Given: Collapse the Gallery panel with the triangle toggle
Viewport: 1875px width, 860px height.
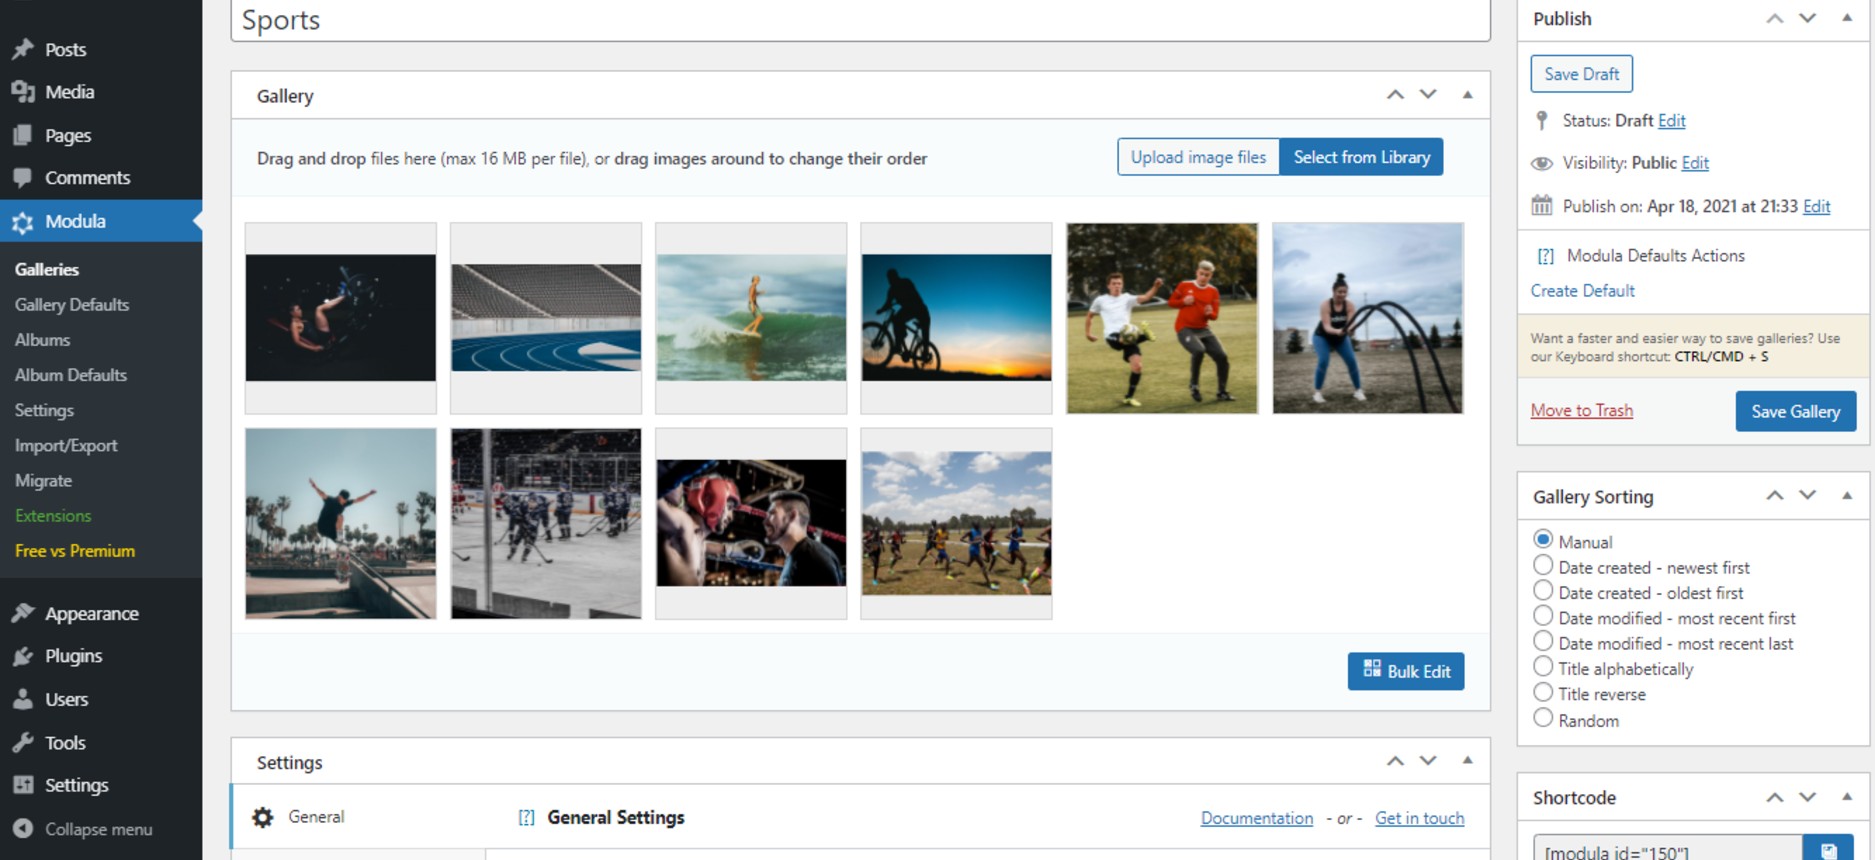Looking at the screenshot, I should click(x=1467, y=95).
